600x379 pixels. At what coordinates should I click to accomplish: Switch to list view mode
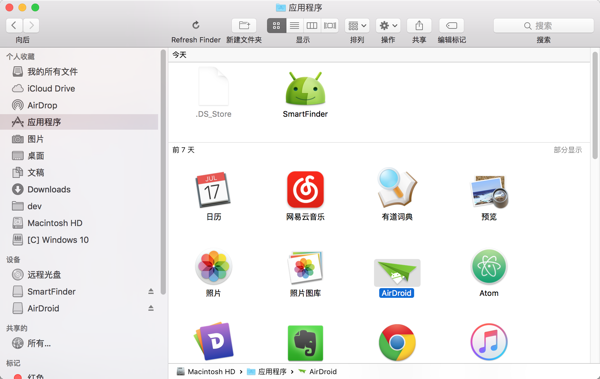coord(294,26)
